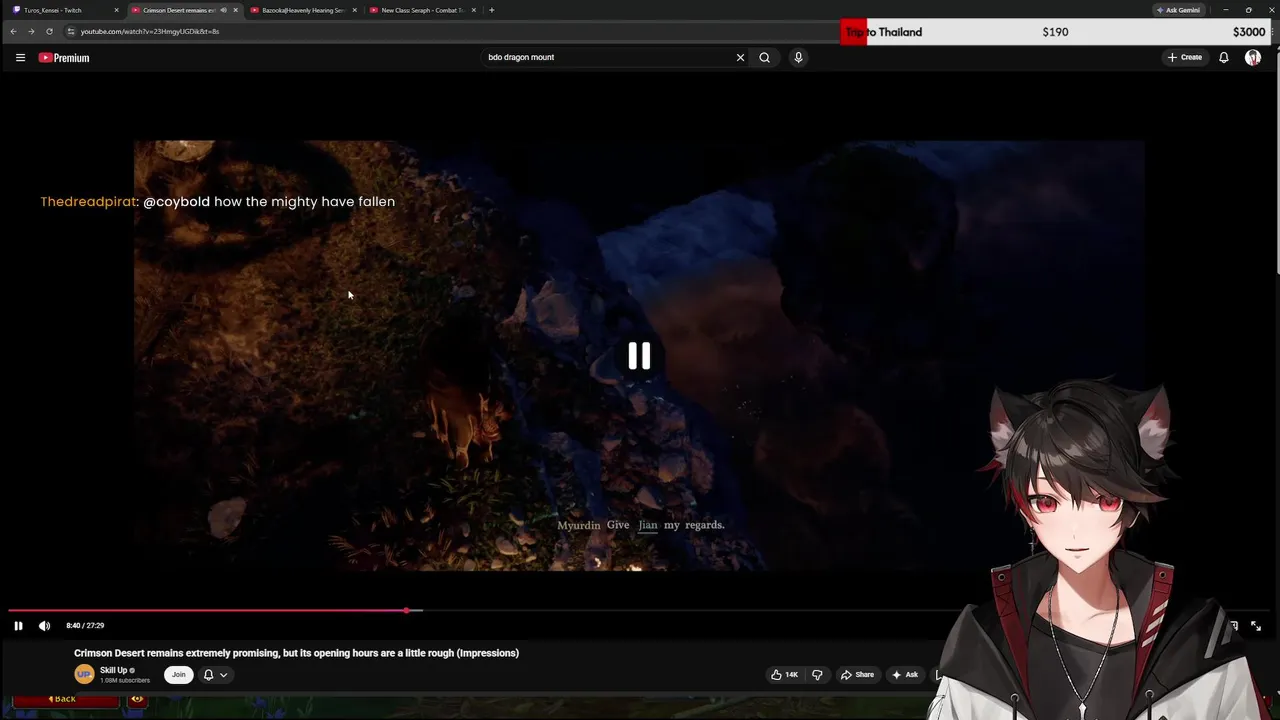Open the Skill Up channel name link

(113, 670)
